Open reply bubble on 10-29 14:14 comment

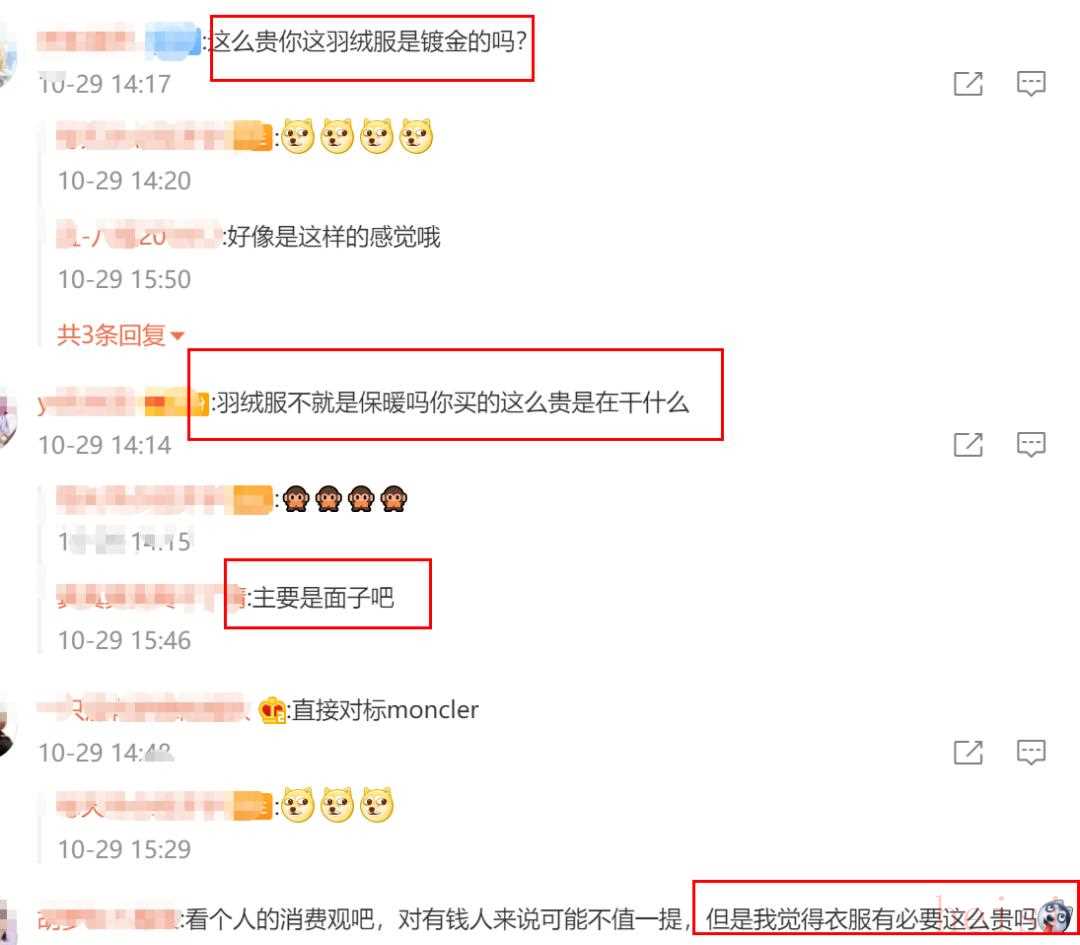pyautogui.click(x=1031, y=444)
